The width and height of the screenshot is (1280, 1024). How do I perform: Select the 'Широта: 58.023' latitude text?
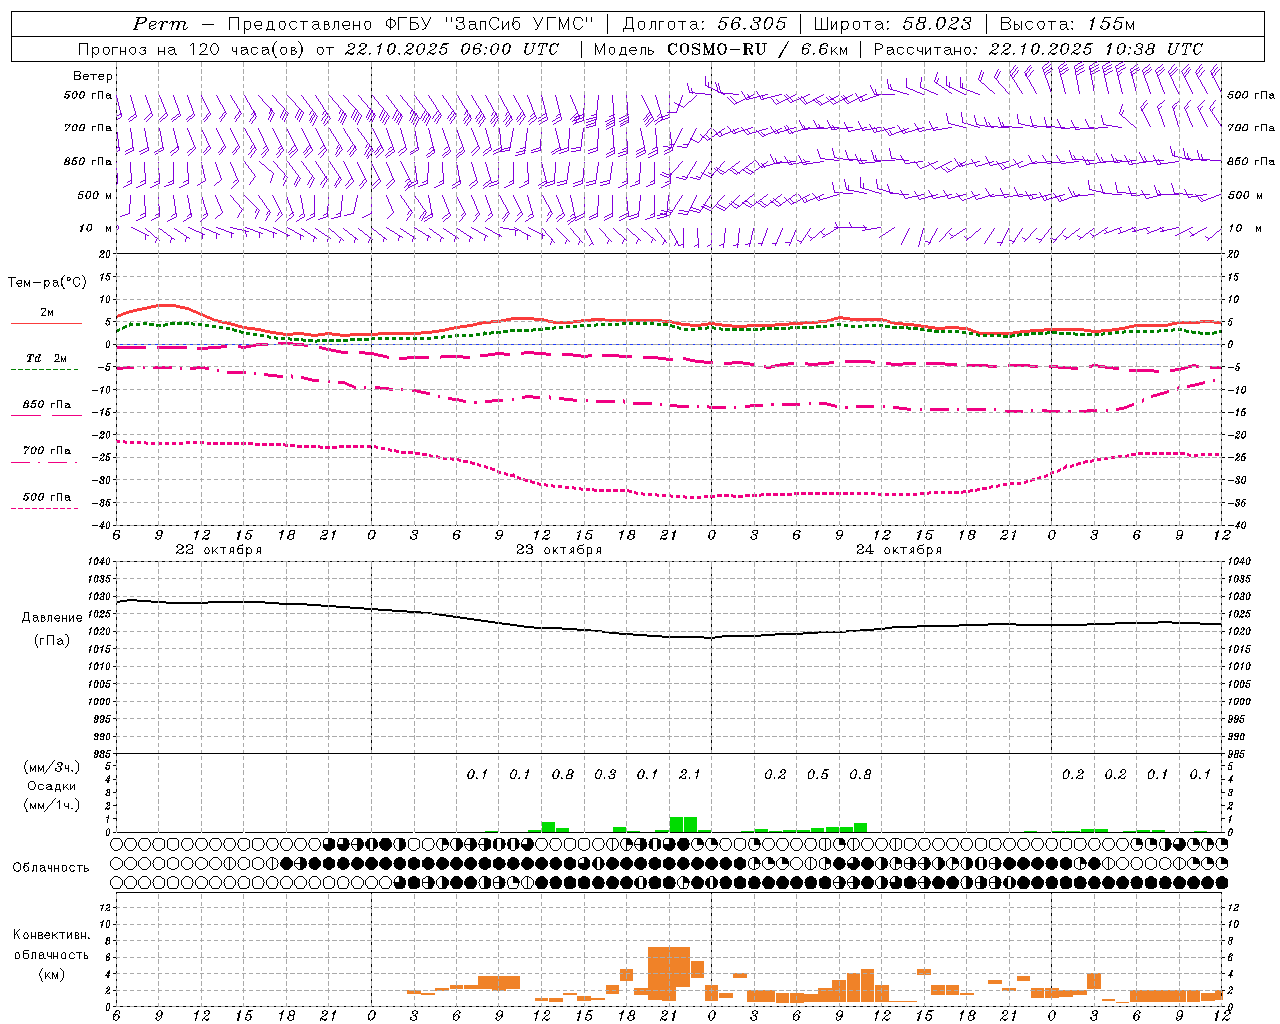pyautogui.click(x=892, y=24)
